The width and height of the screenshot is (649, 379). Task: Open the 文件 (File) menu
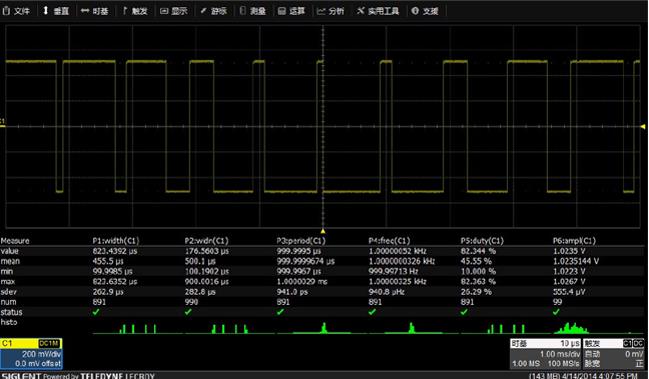pos(17,11)
